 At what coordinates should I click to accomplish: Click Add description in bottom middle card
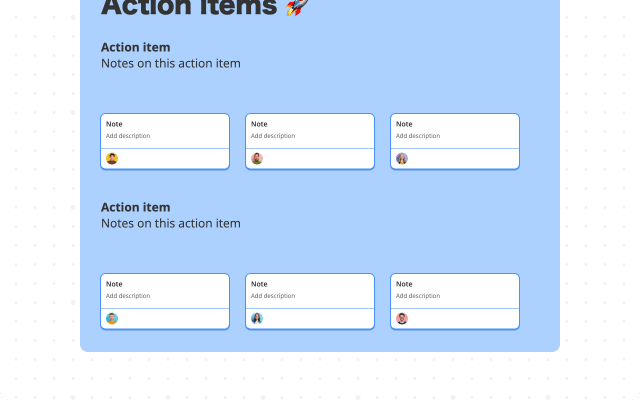coord(272,296)
